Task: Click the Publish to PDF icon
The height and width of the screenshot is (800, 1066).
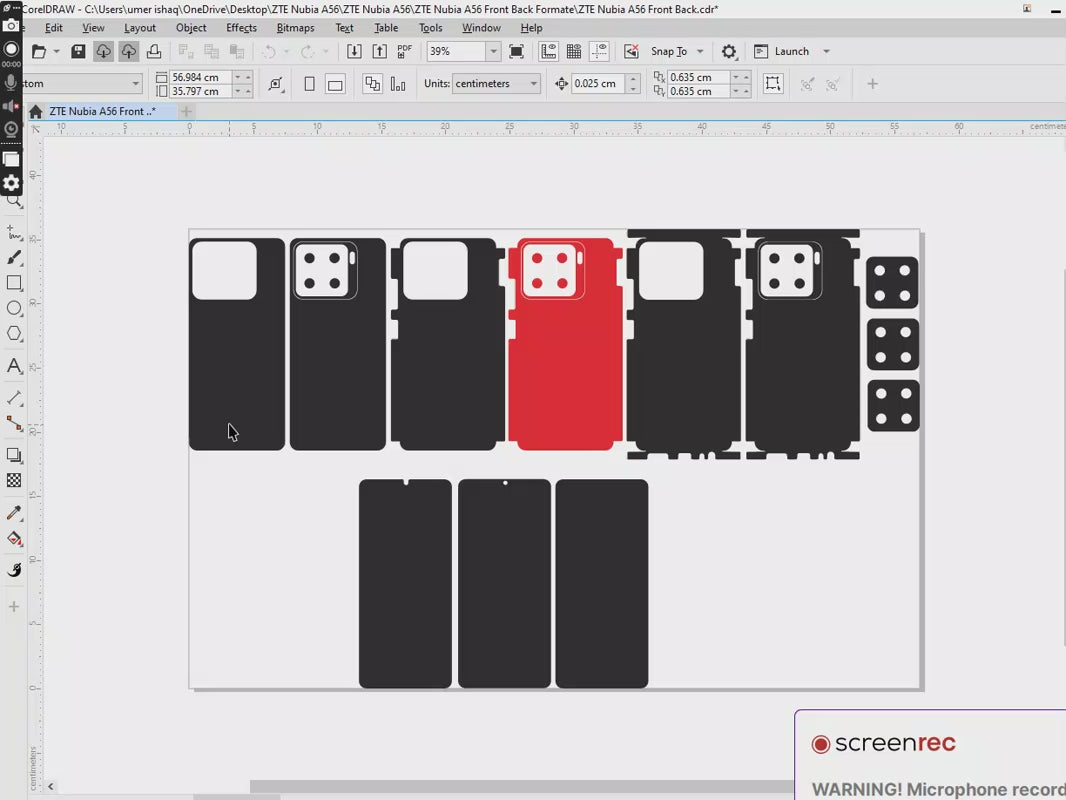Action: point(405,52)
